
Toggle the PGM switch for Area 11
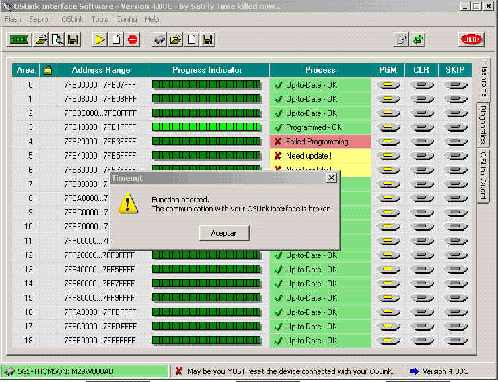[x=388, y=241]
